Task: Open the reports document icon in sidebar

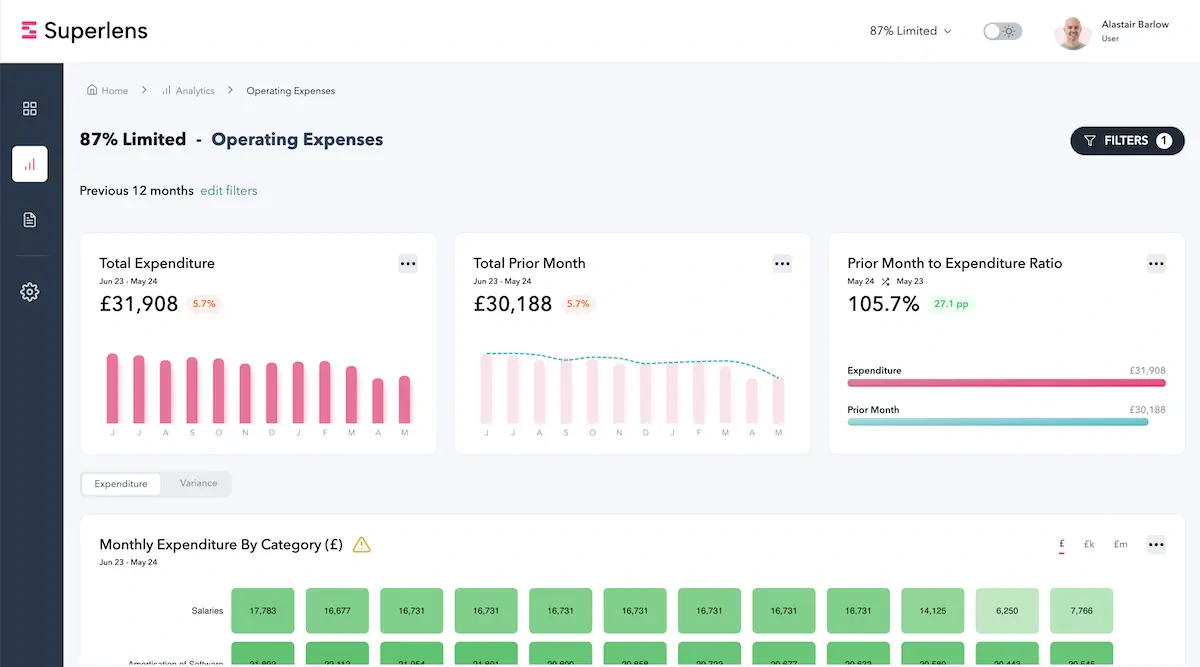Action: 30,220
